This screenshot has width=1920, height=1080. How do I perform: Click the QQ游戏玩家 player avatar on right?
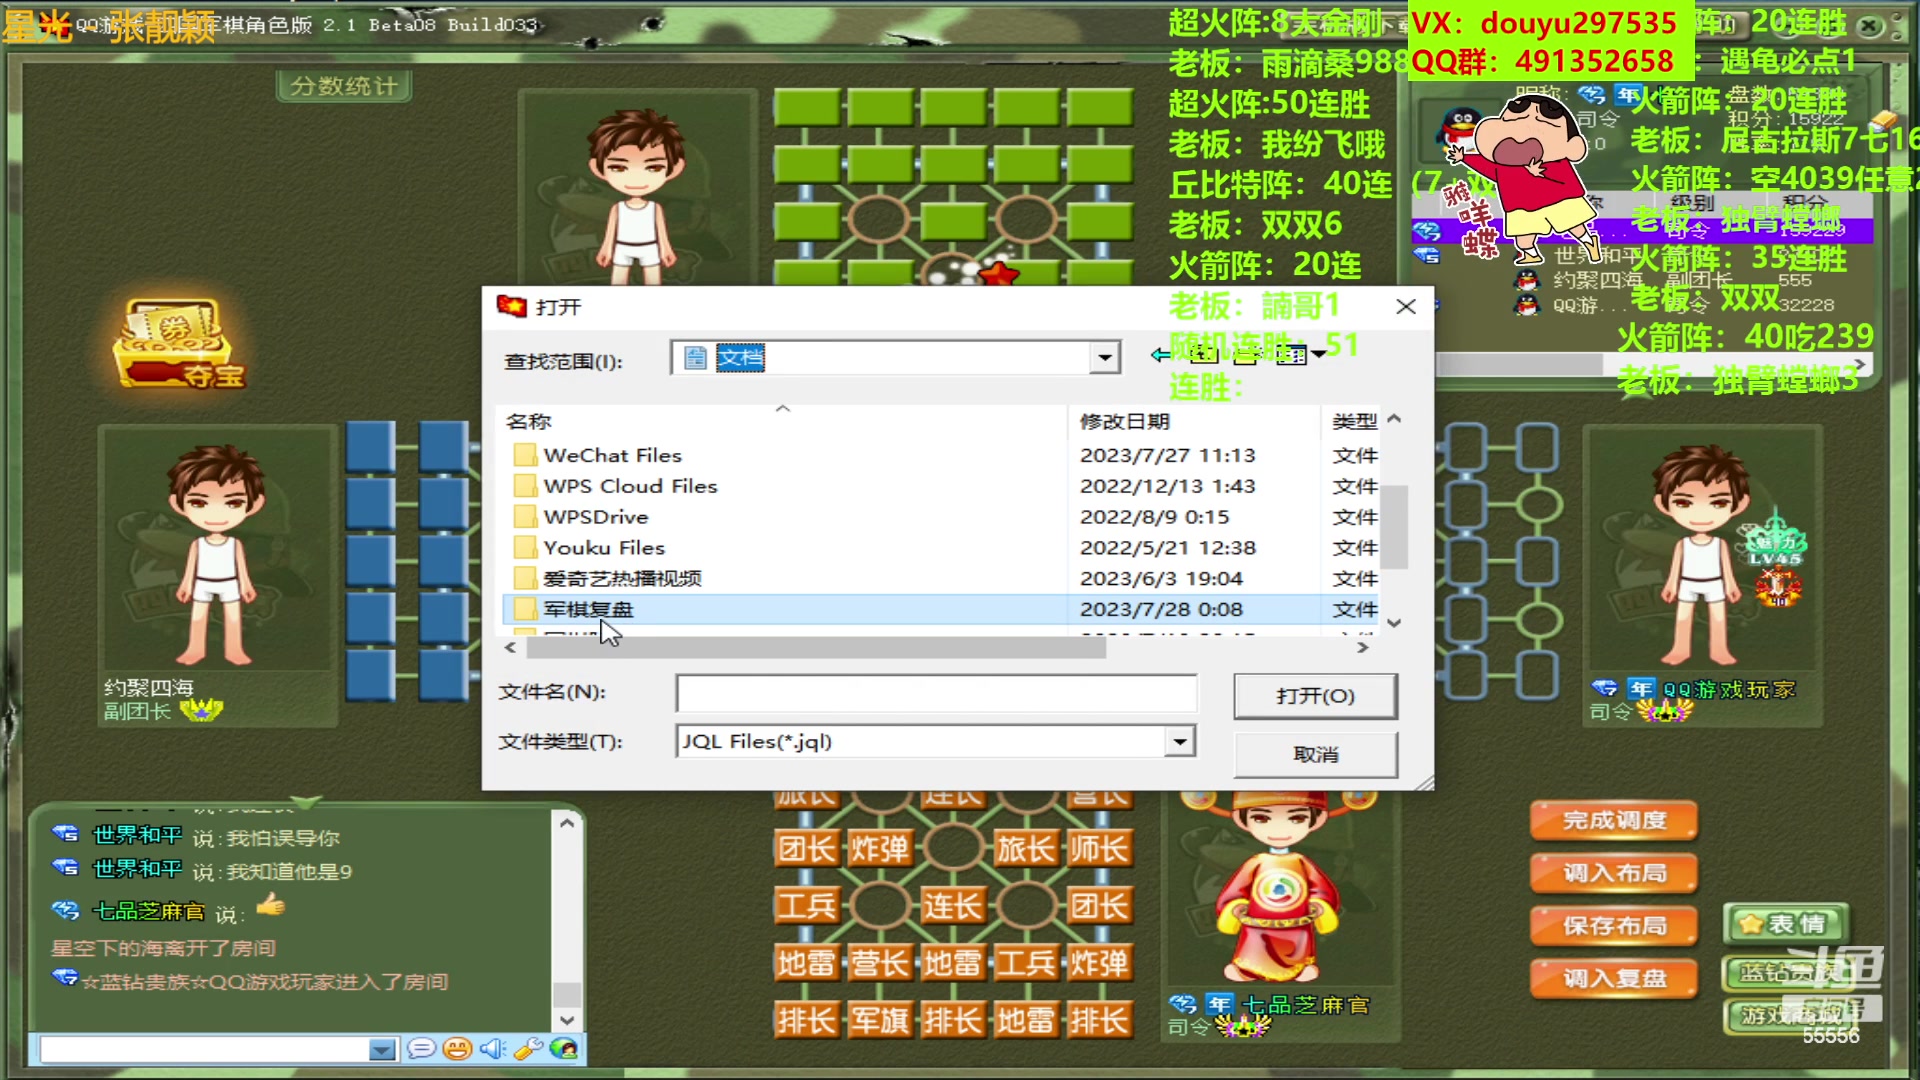(1701, 555)
